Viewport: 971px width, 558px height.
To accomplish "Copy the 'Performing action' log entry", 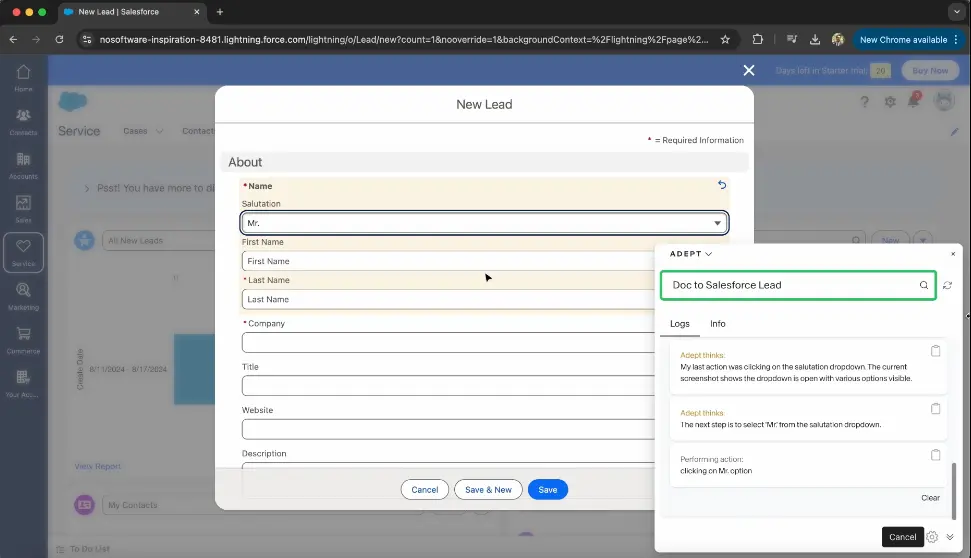I will click(x=935, y=455).
